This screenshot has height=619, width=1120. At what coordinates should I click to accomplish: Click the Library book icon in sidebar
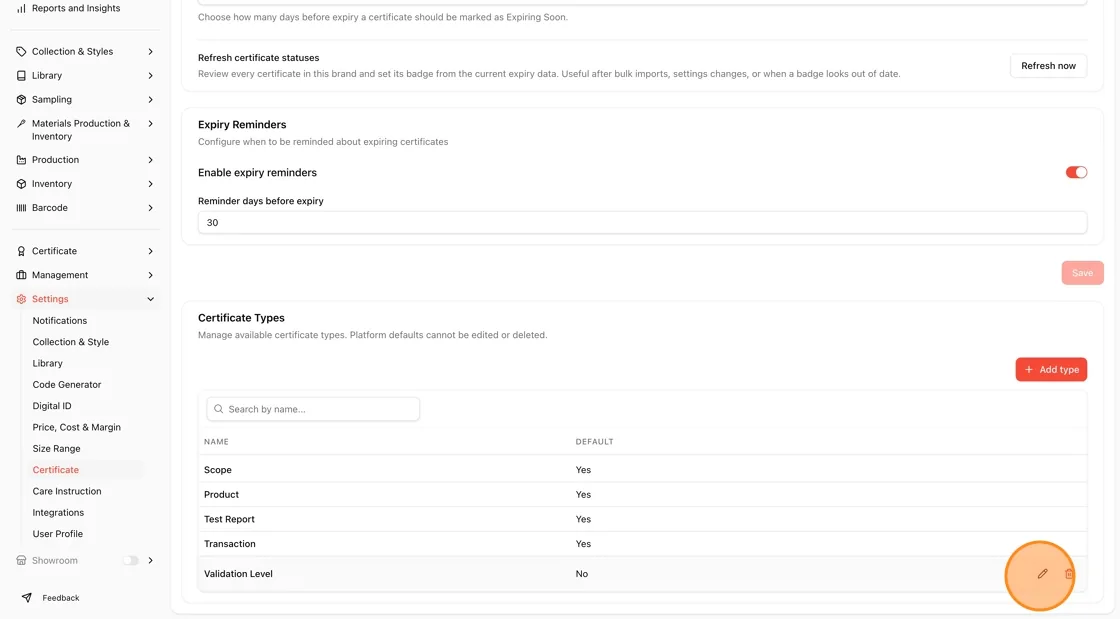coord(21,76)
